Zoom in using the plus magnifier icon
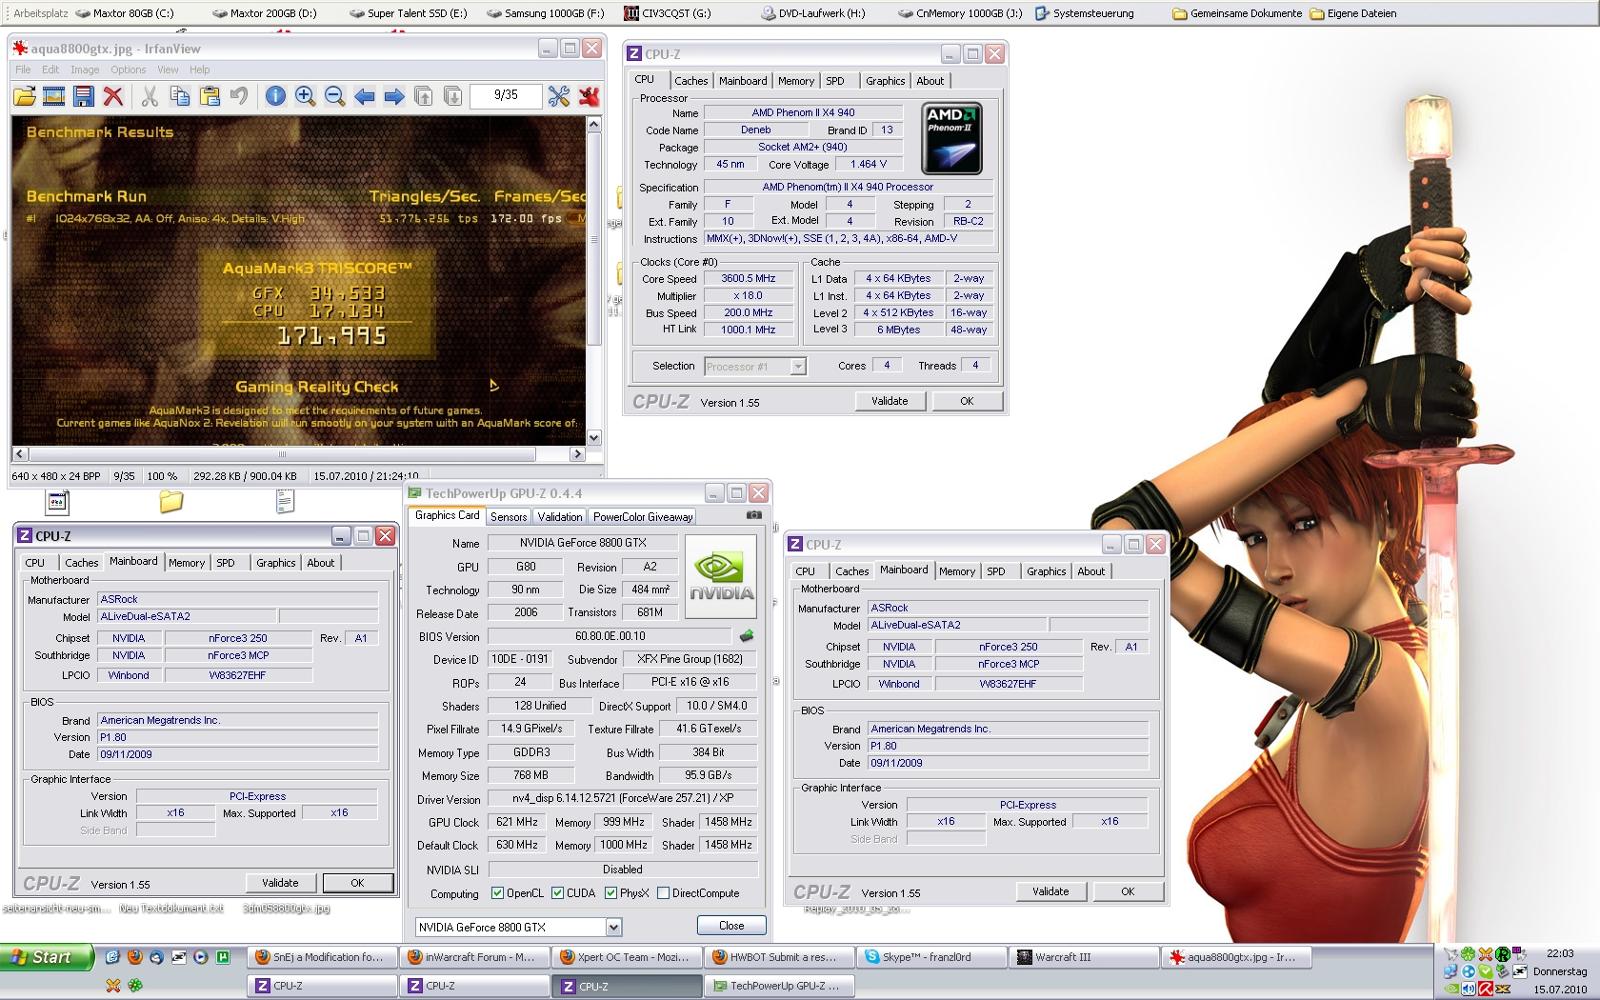The width and height of the screenshot is (1600, 1000). tap(305, 96)
